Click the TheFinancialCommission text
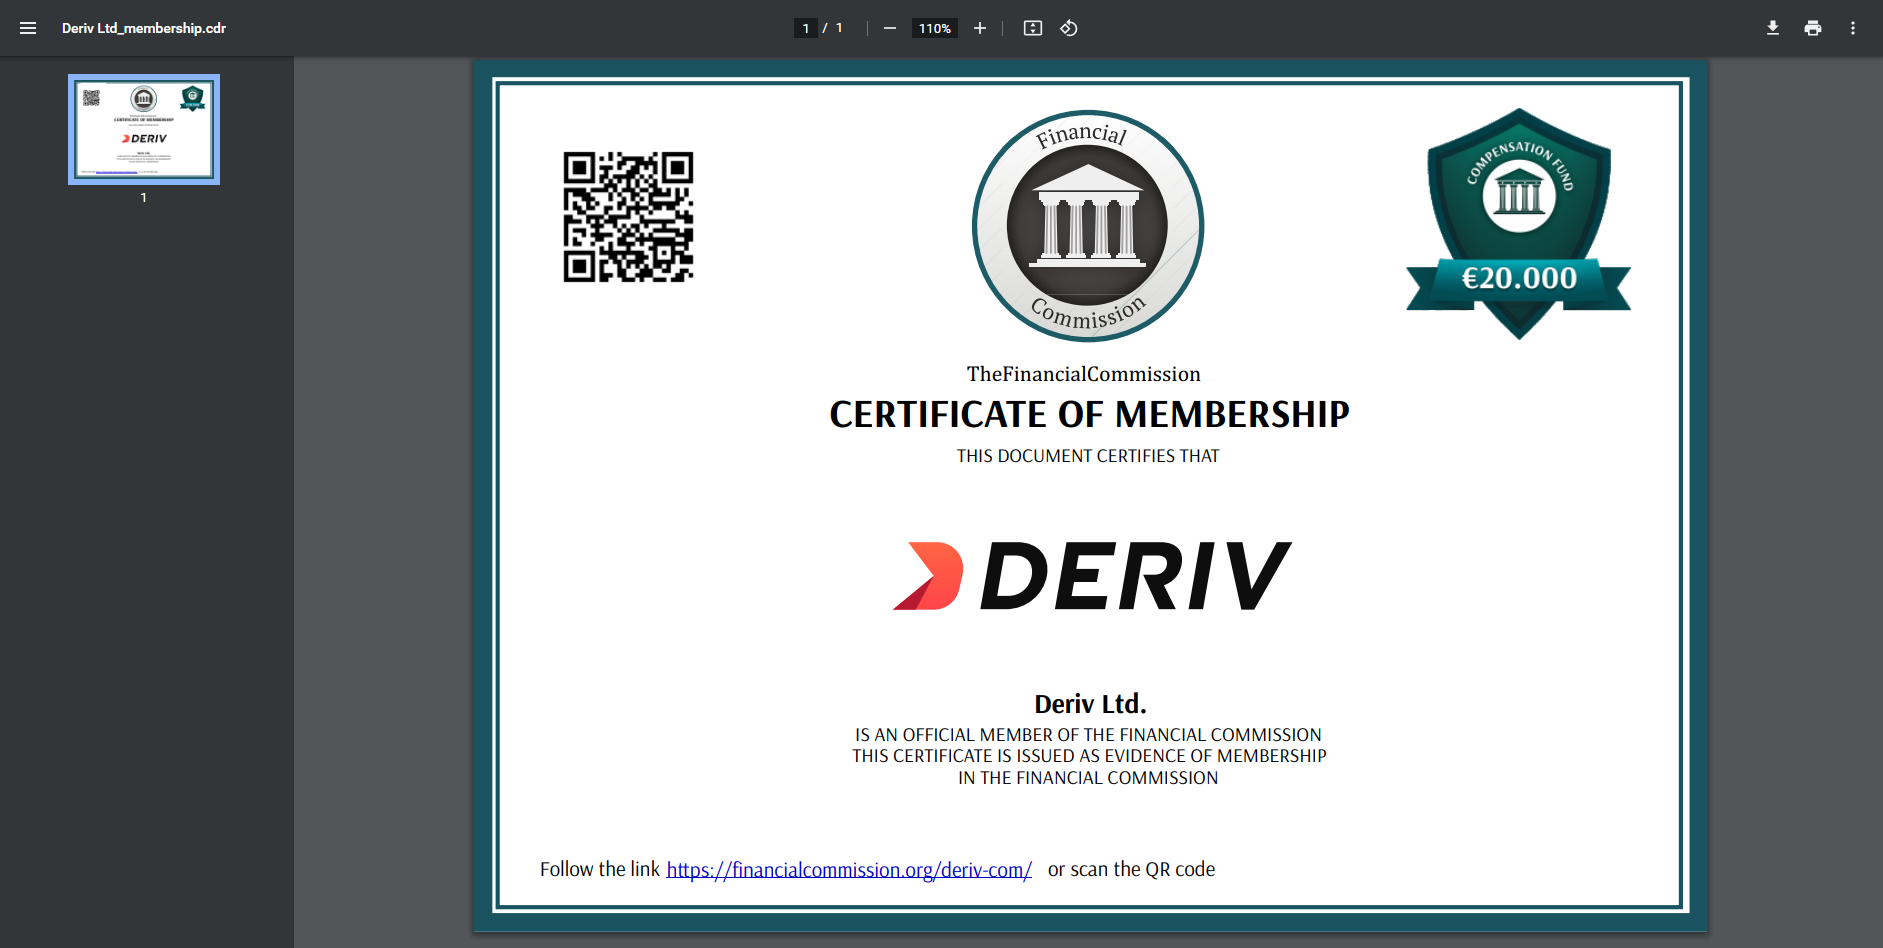The width and height of the screenshot is (1883, 948). tap(1083, 374)
